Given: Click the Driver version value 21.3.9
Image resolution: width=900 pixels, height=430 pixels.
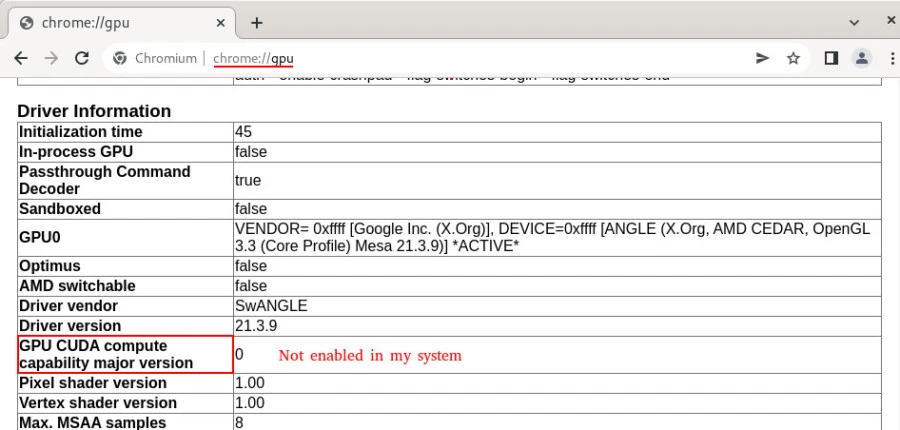Looking at the screenshot, I should (255, 326).
